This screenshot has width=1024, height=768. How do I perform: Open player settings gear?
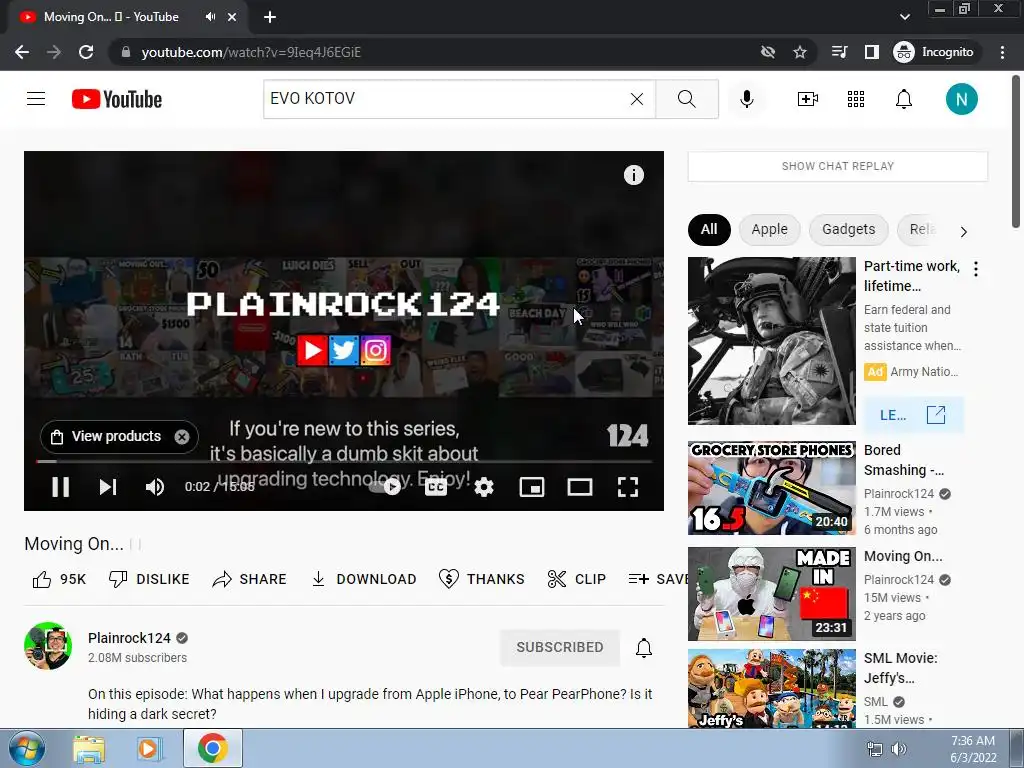coord(484,487)
